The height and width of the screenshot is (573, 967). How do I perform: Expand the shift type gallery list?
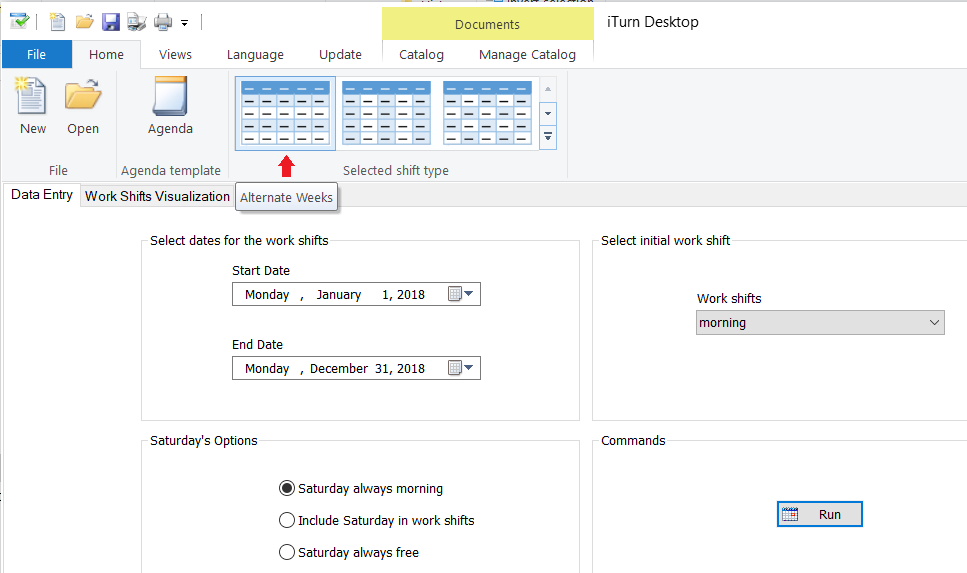point(548,137)
